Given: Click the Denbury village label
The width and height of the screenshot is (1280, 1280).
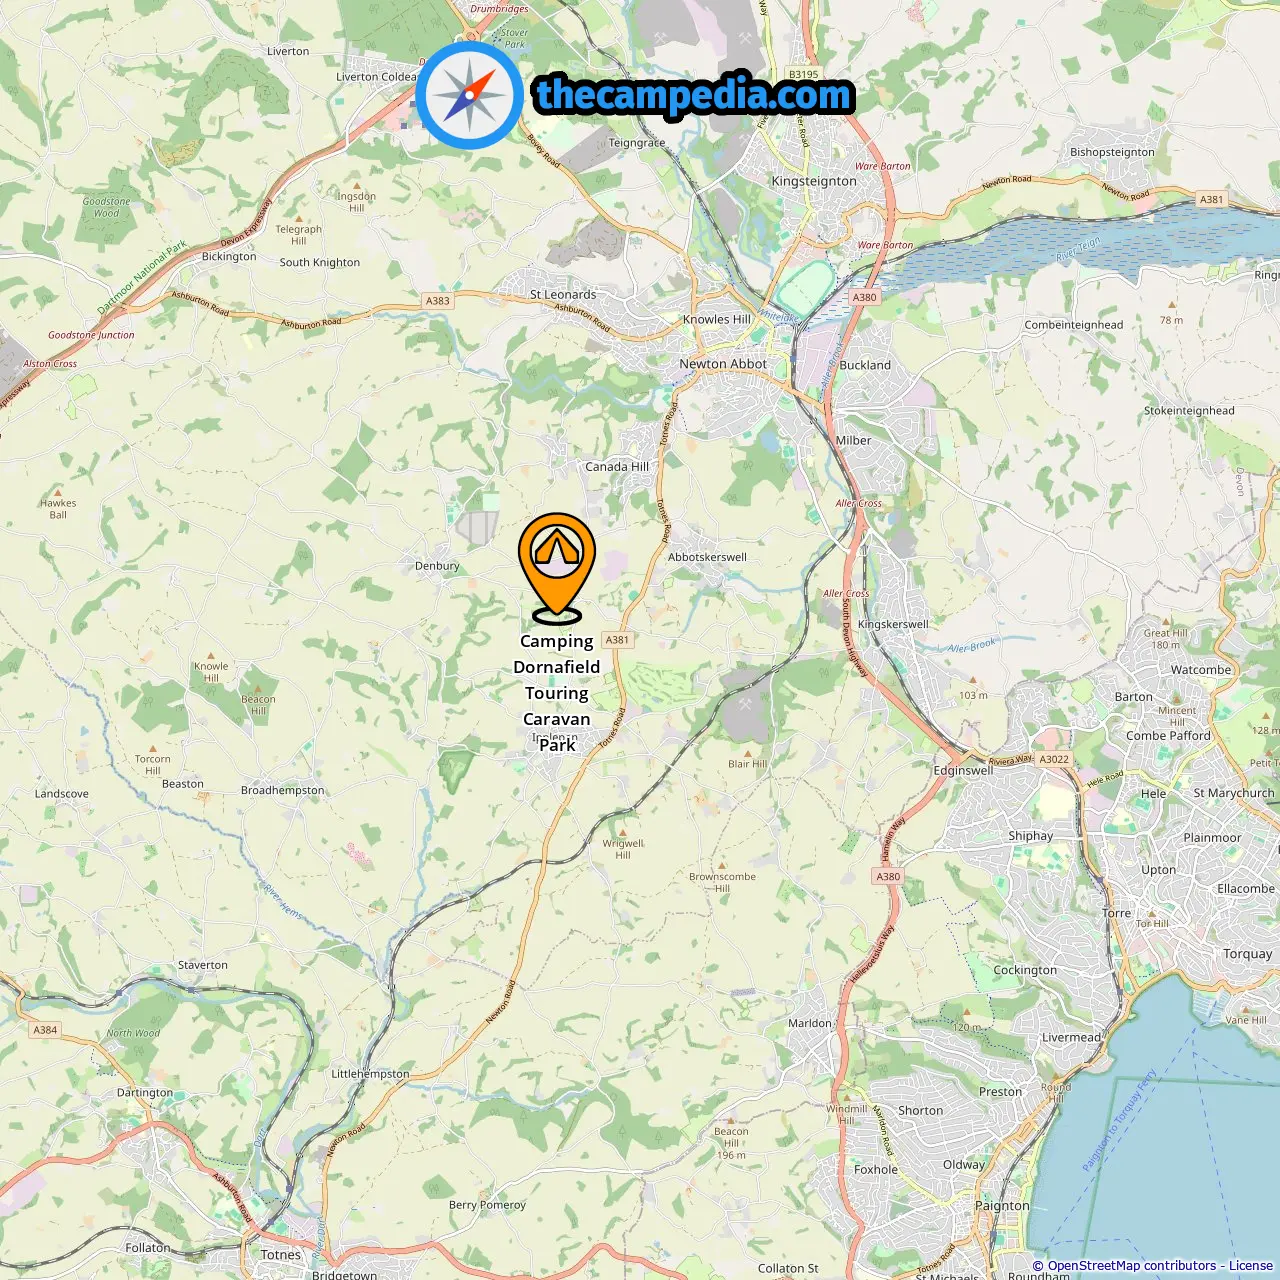Looking at the screenshot, I should (437, 566).
